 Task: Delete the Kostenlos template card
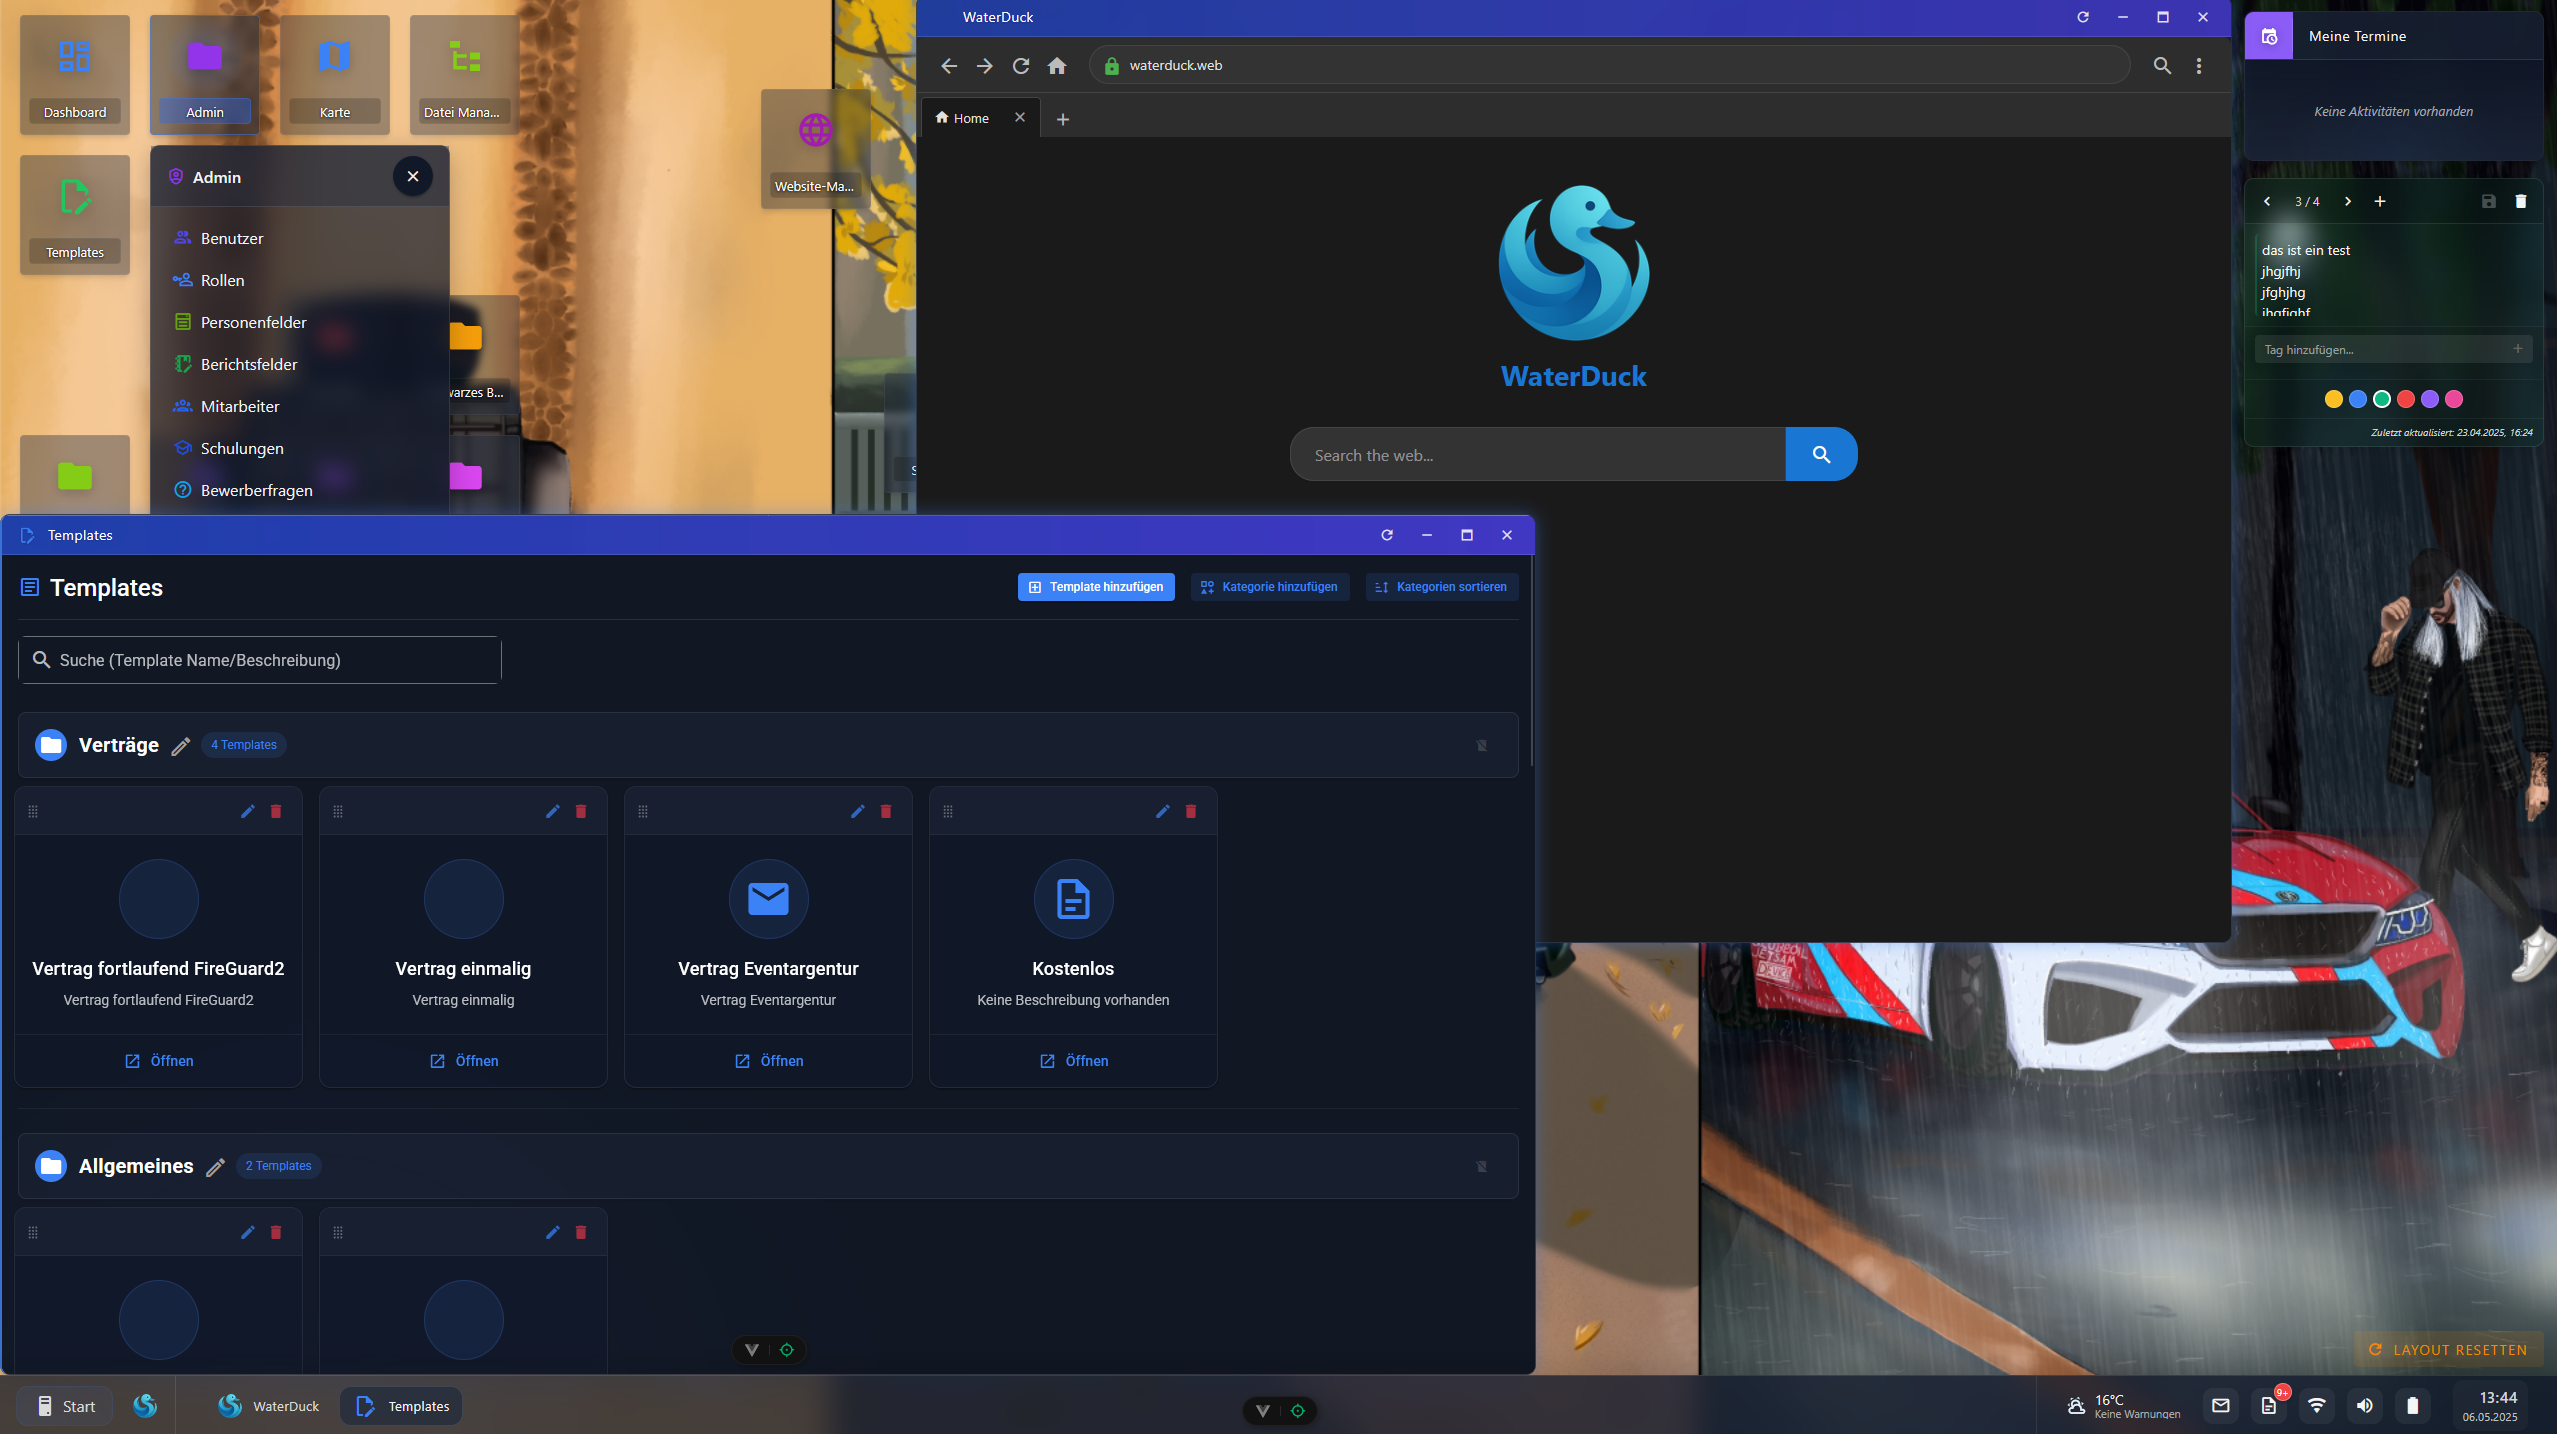pyautogui.click(x=1190, y=811)
